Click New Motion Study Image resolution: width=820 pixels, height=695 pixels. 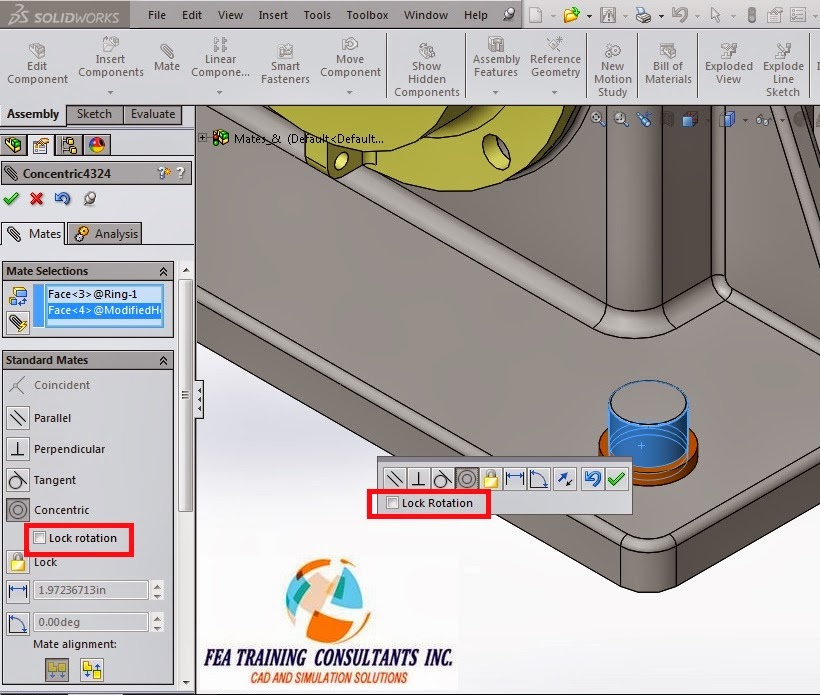(612, 60)
